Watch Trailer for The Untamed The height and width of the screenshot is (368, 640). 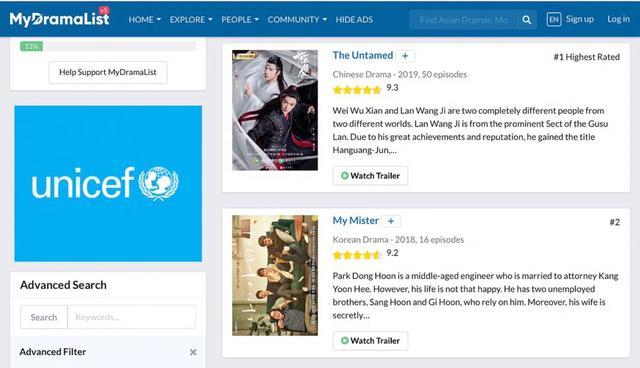[370, 176]
